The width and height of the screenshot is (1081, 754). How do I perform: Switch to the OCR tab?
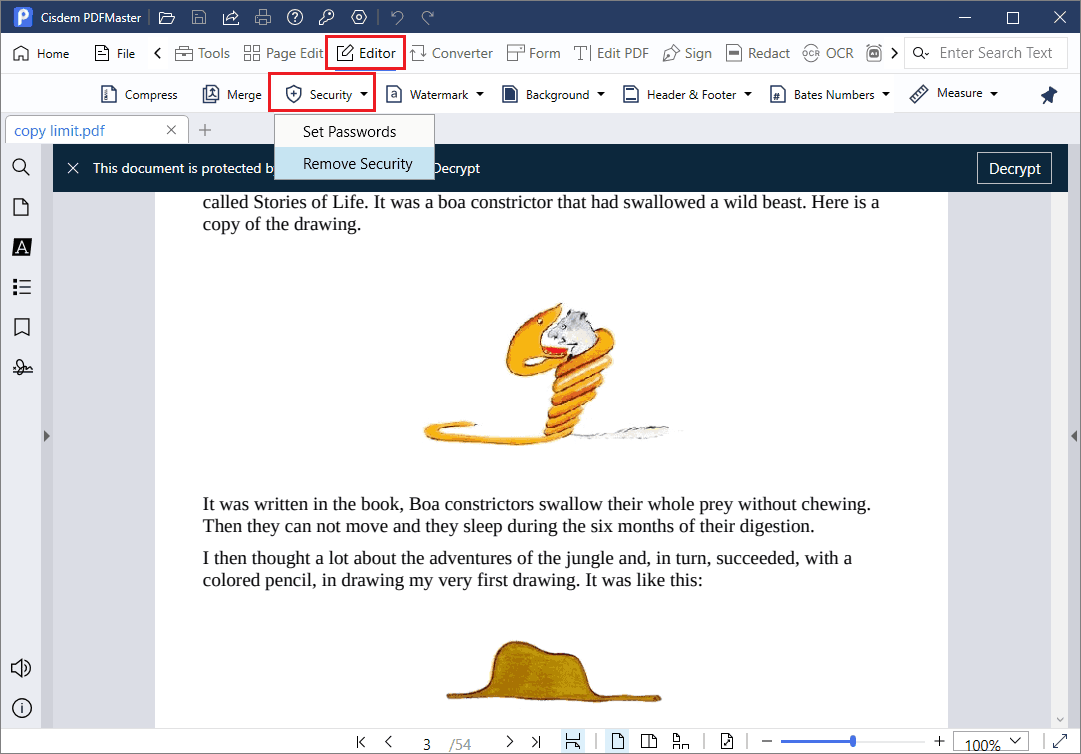[x=828, y=53]
